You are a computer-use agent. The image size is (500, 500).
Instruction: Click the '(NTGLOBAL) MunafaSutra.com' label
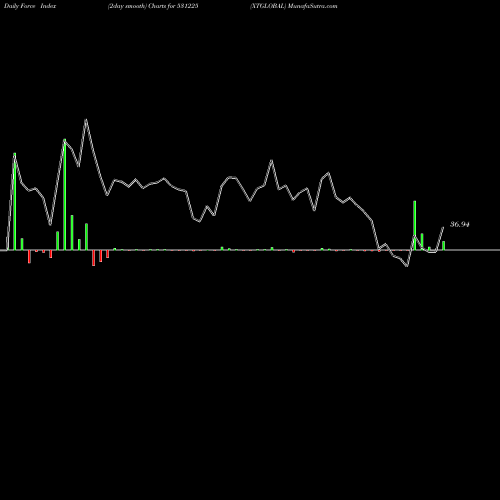coord(294,6)
